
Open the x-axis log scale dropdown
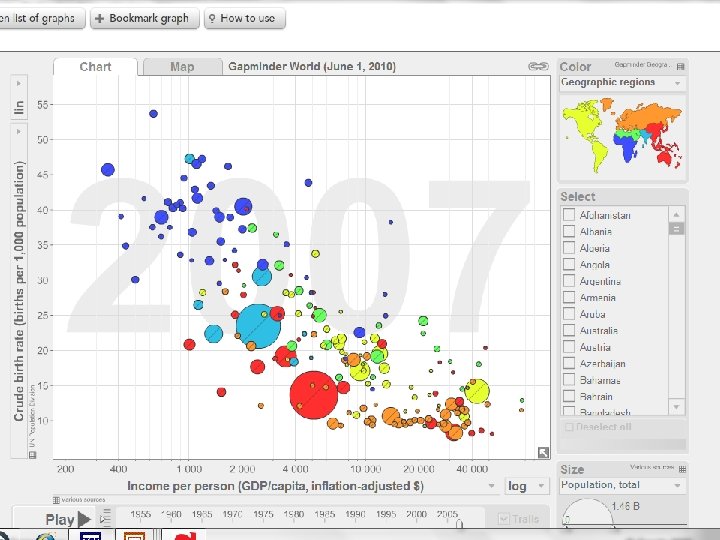tap(526, 486)
